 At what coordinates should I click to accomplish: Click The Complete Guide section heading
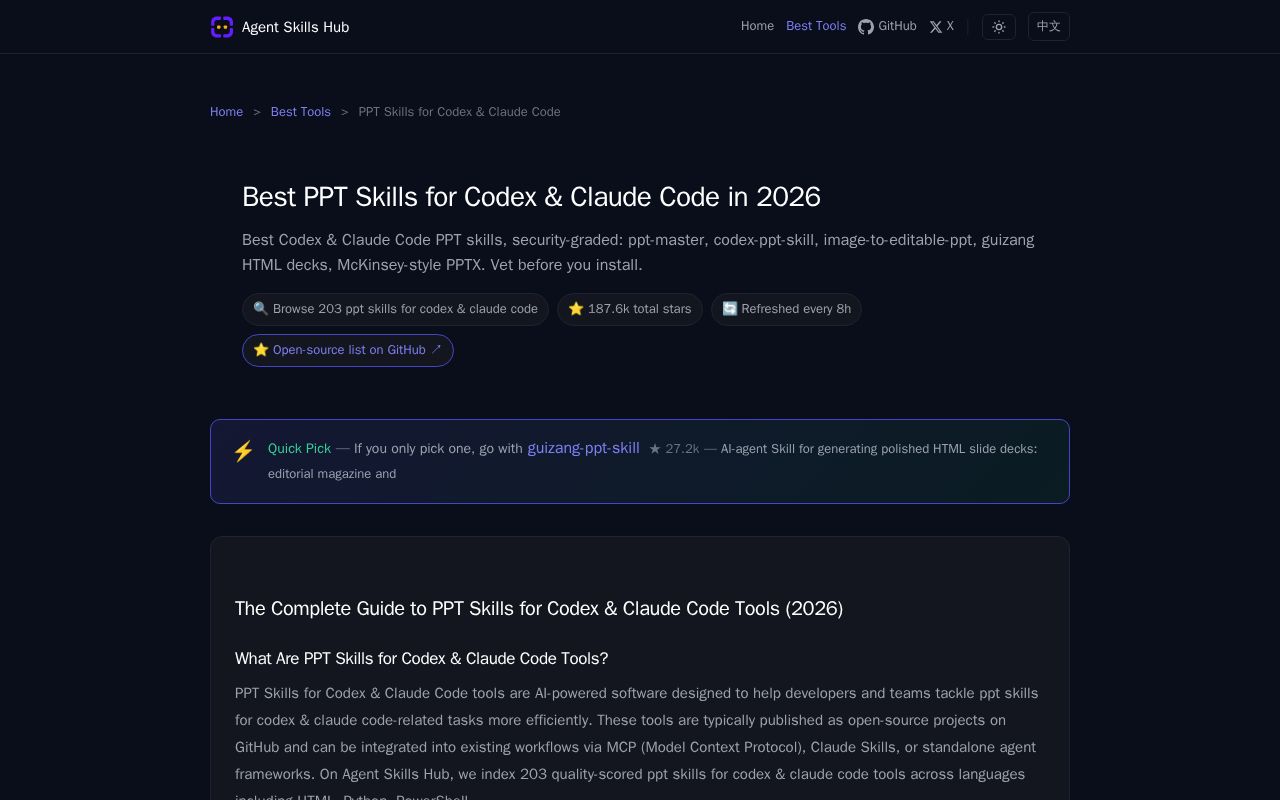[x=539, y=609]
